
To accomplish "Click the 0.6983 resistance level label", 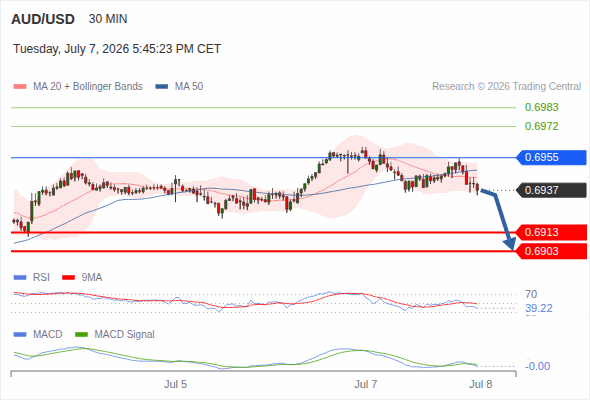I will tap(541, 107).
